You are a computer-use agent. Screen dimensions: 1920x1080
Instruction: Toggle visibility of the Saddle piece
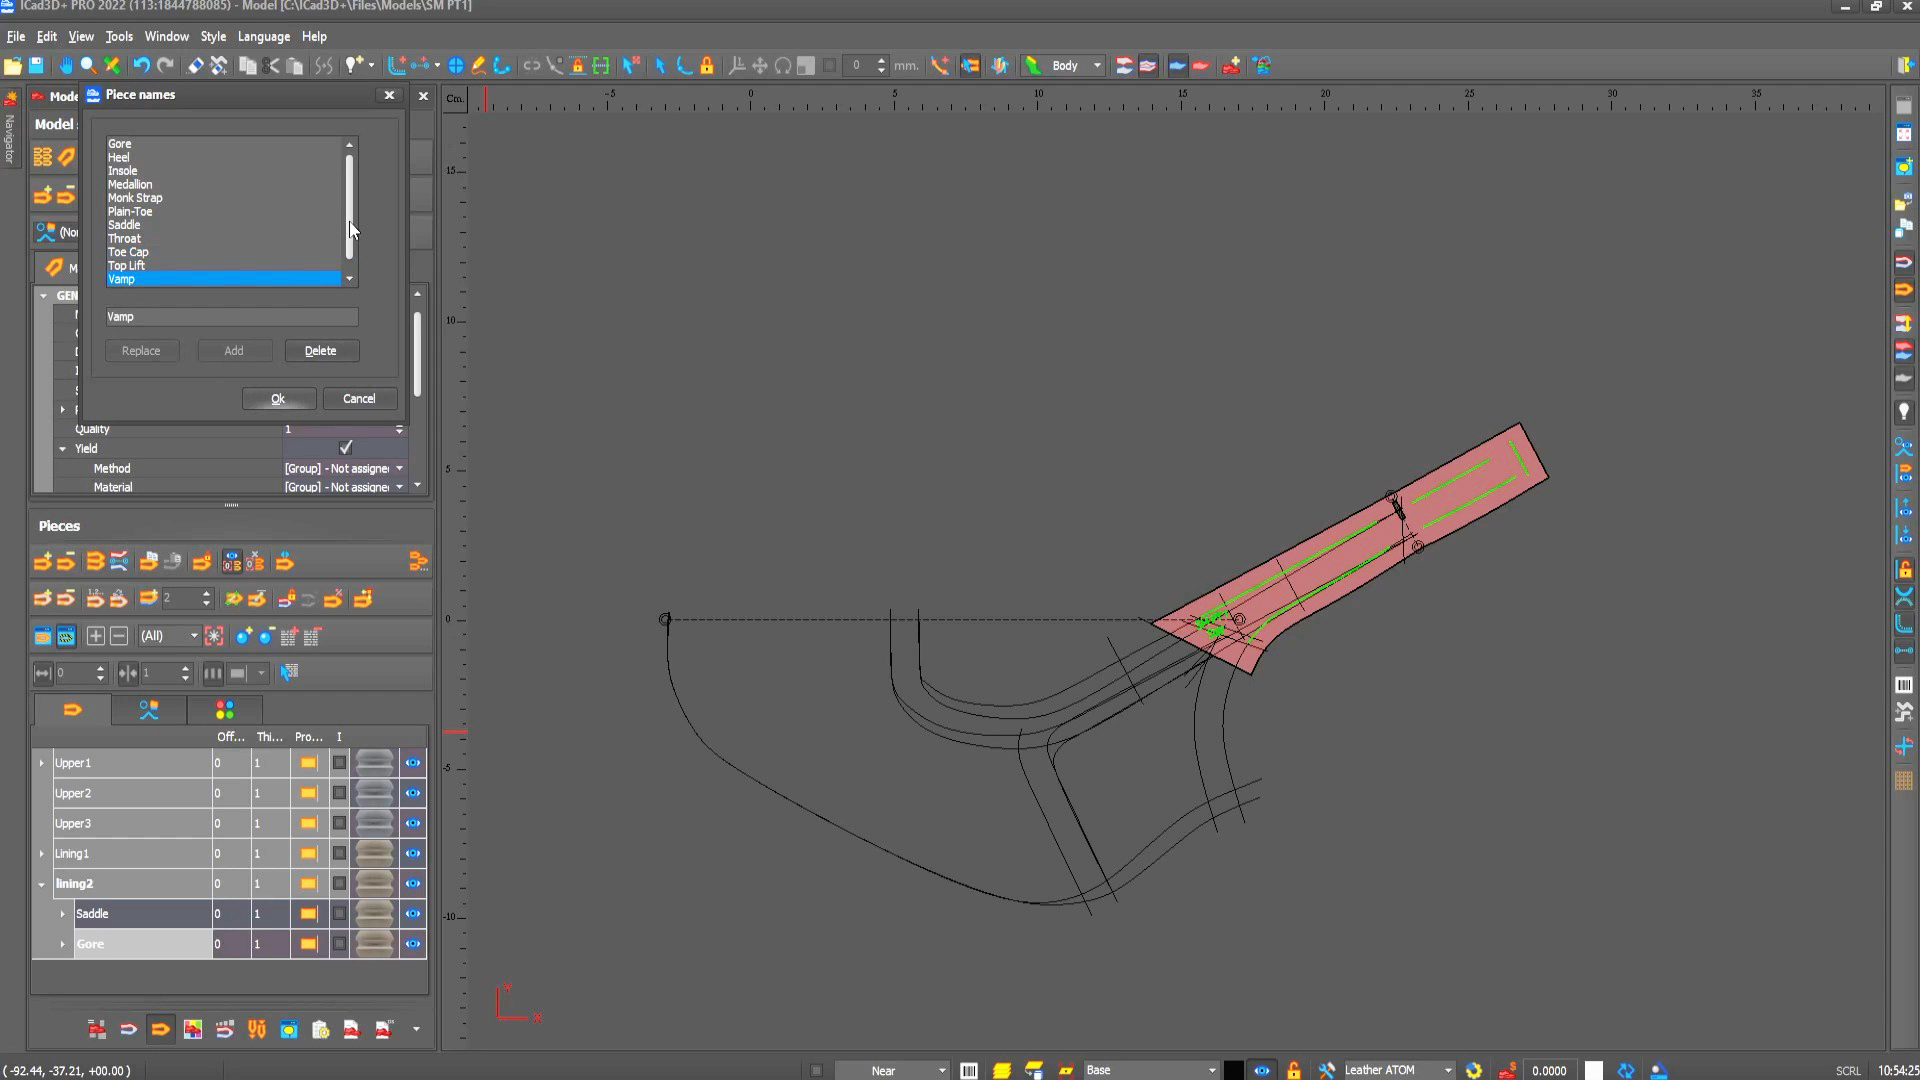(412, 913)
